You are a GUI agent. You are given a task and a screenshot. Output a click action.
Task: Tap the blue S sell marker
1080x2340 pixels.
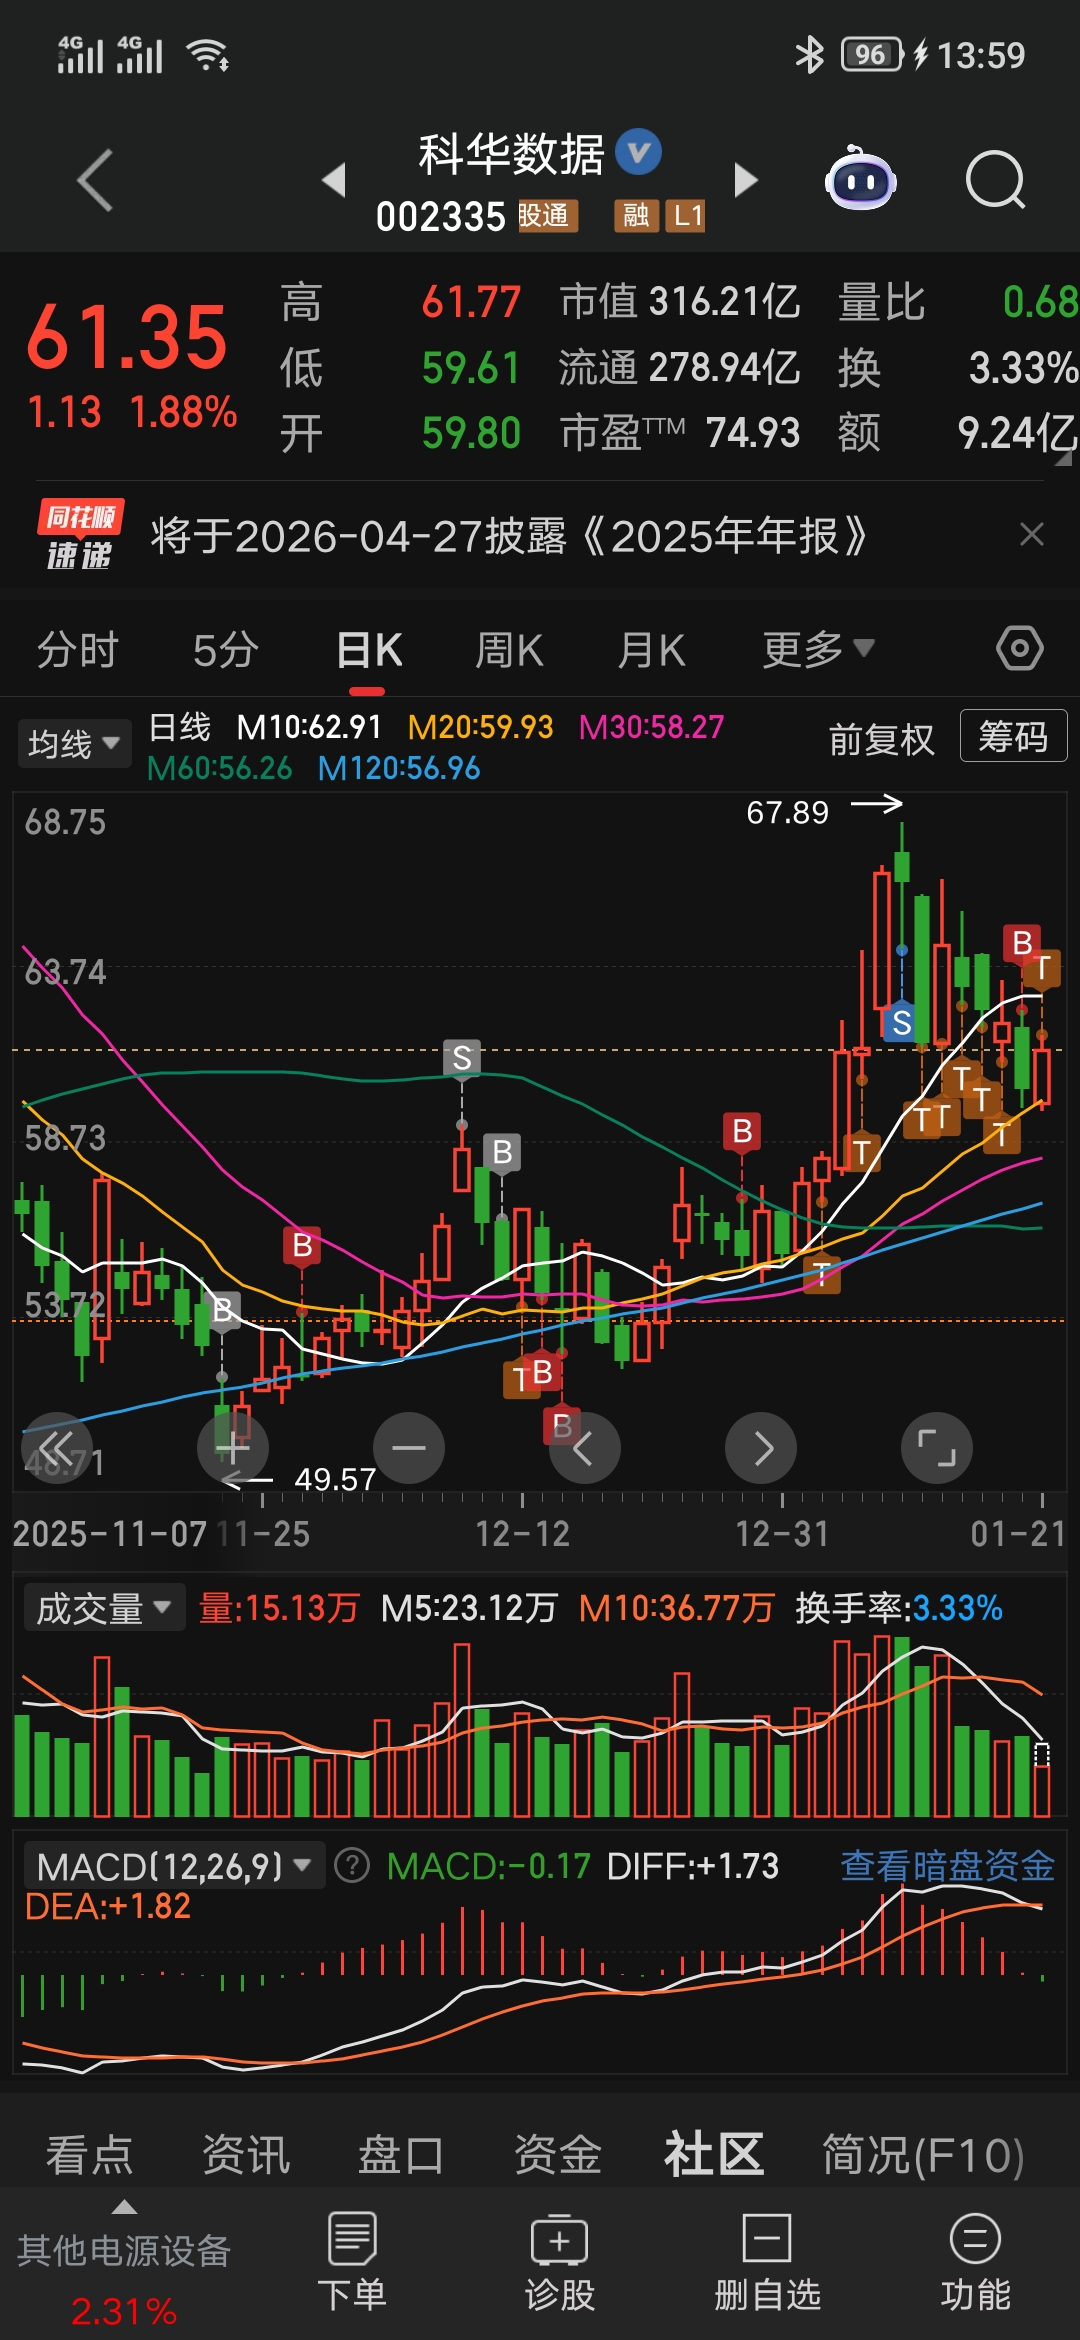(901, 1022)
